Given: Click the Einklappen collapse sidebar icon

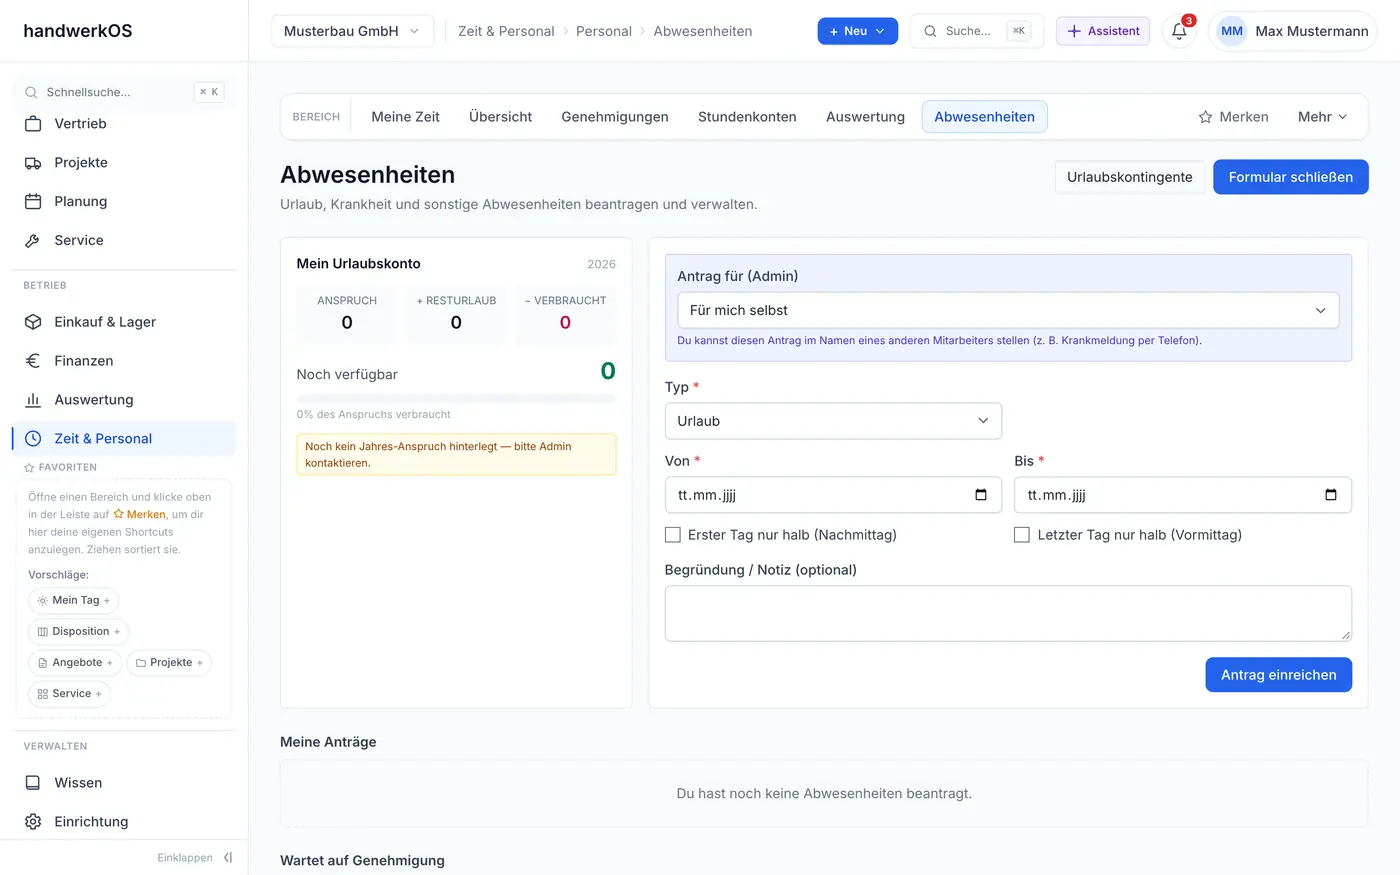Looking at the screenshot, I should pos(228,858).
